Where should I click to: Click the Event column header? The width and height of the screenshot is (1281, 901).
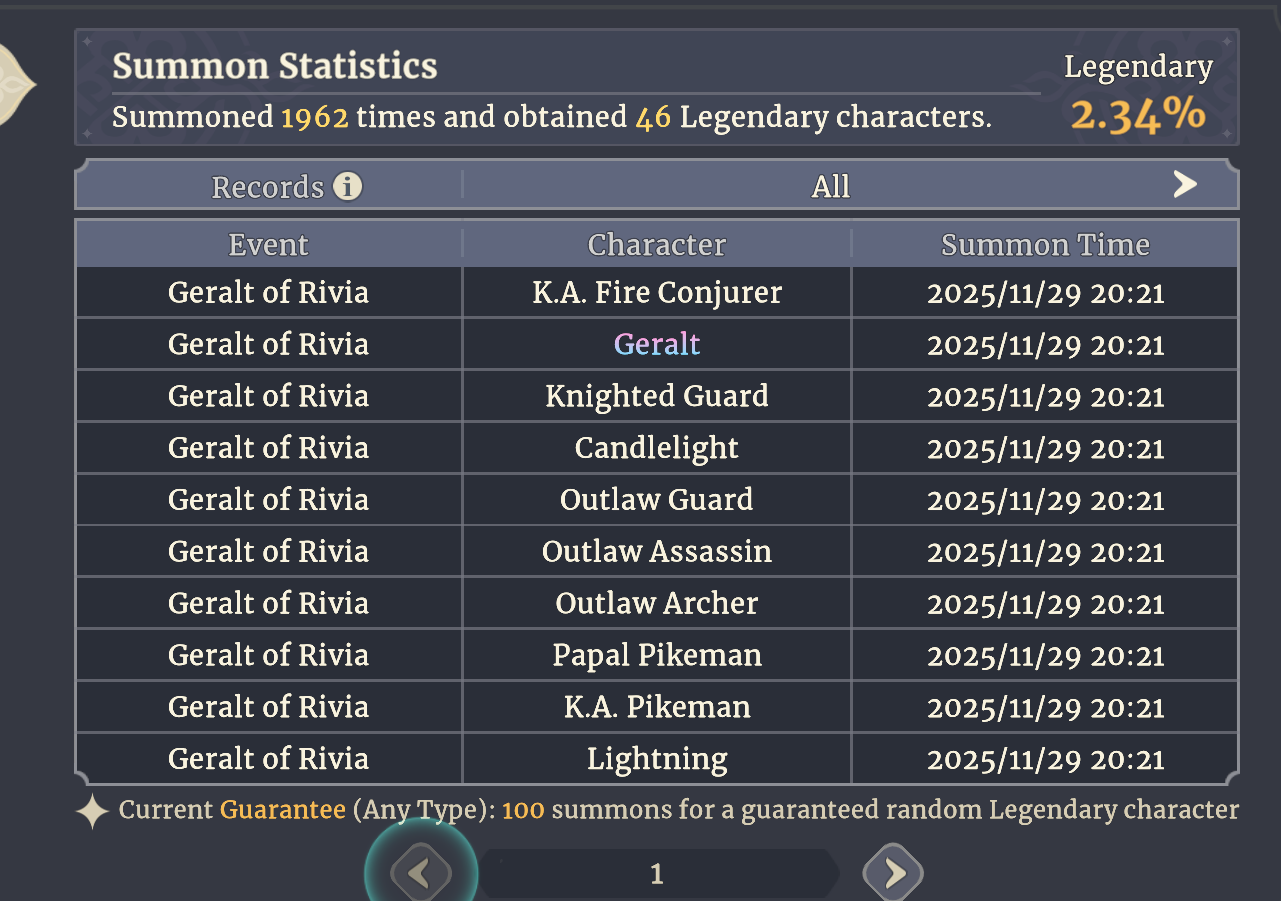pos(268,245)
